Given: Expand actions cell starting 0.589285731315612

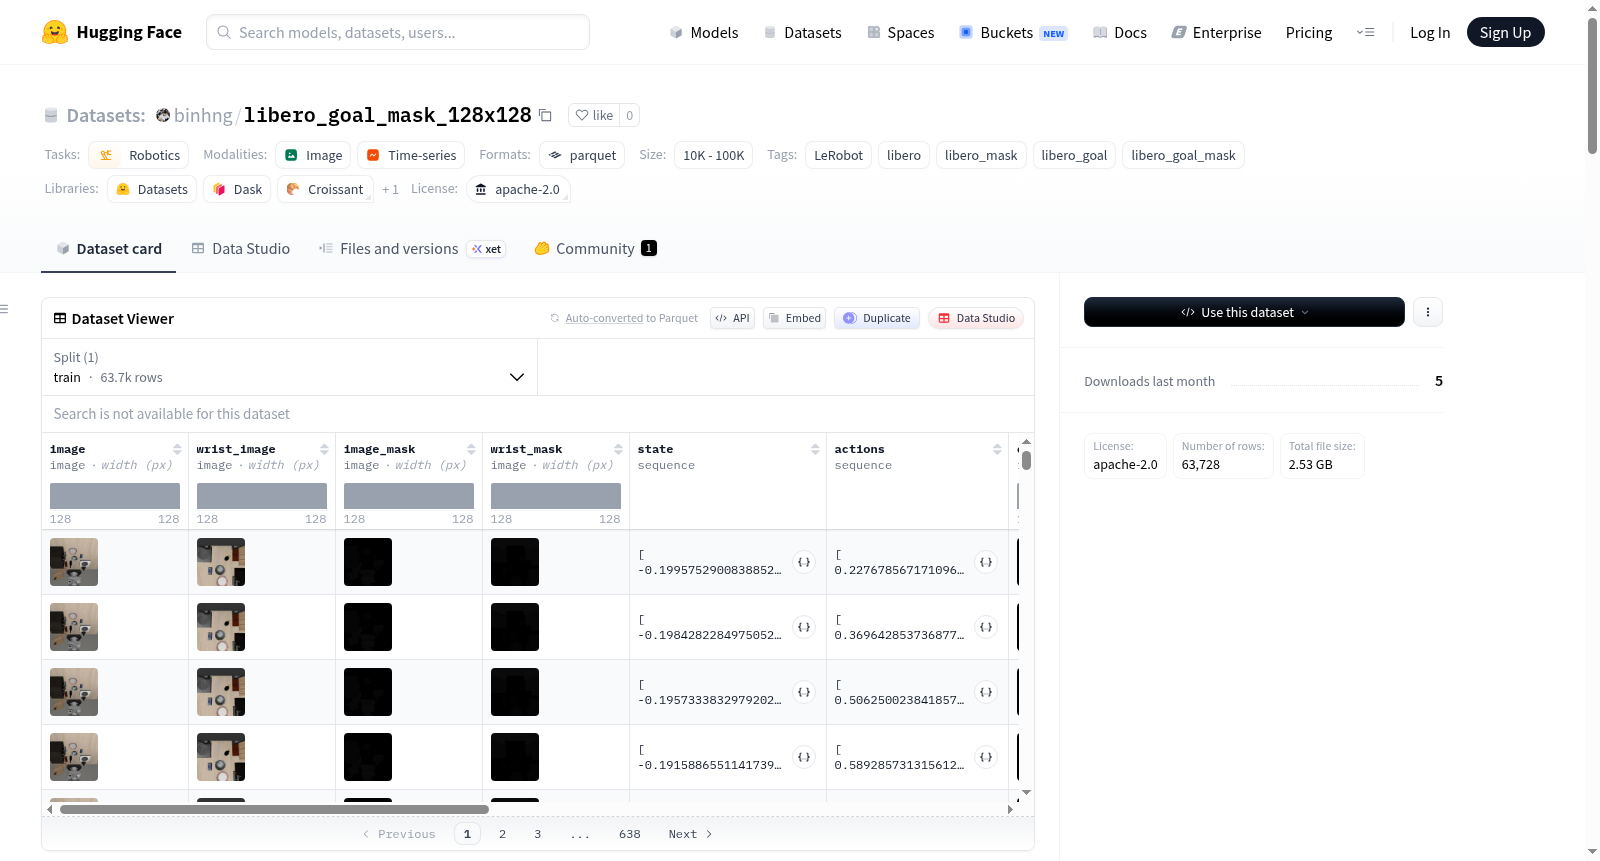Looking at the screenshot, I should (986, 757).
